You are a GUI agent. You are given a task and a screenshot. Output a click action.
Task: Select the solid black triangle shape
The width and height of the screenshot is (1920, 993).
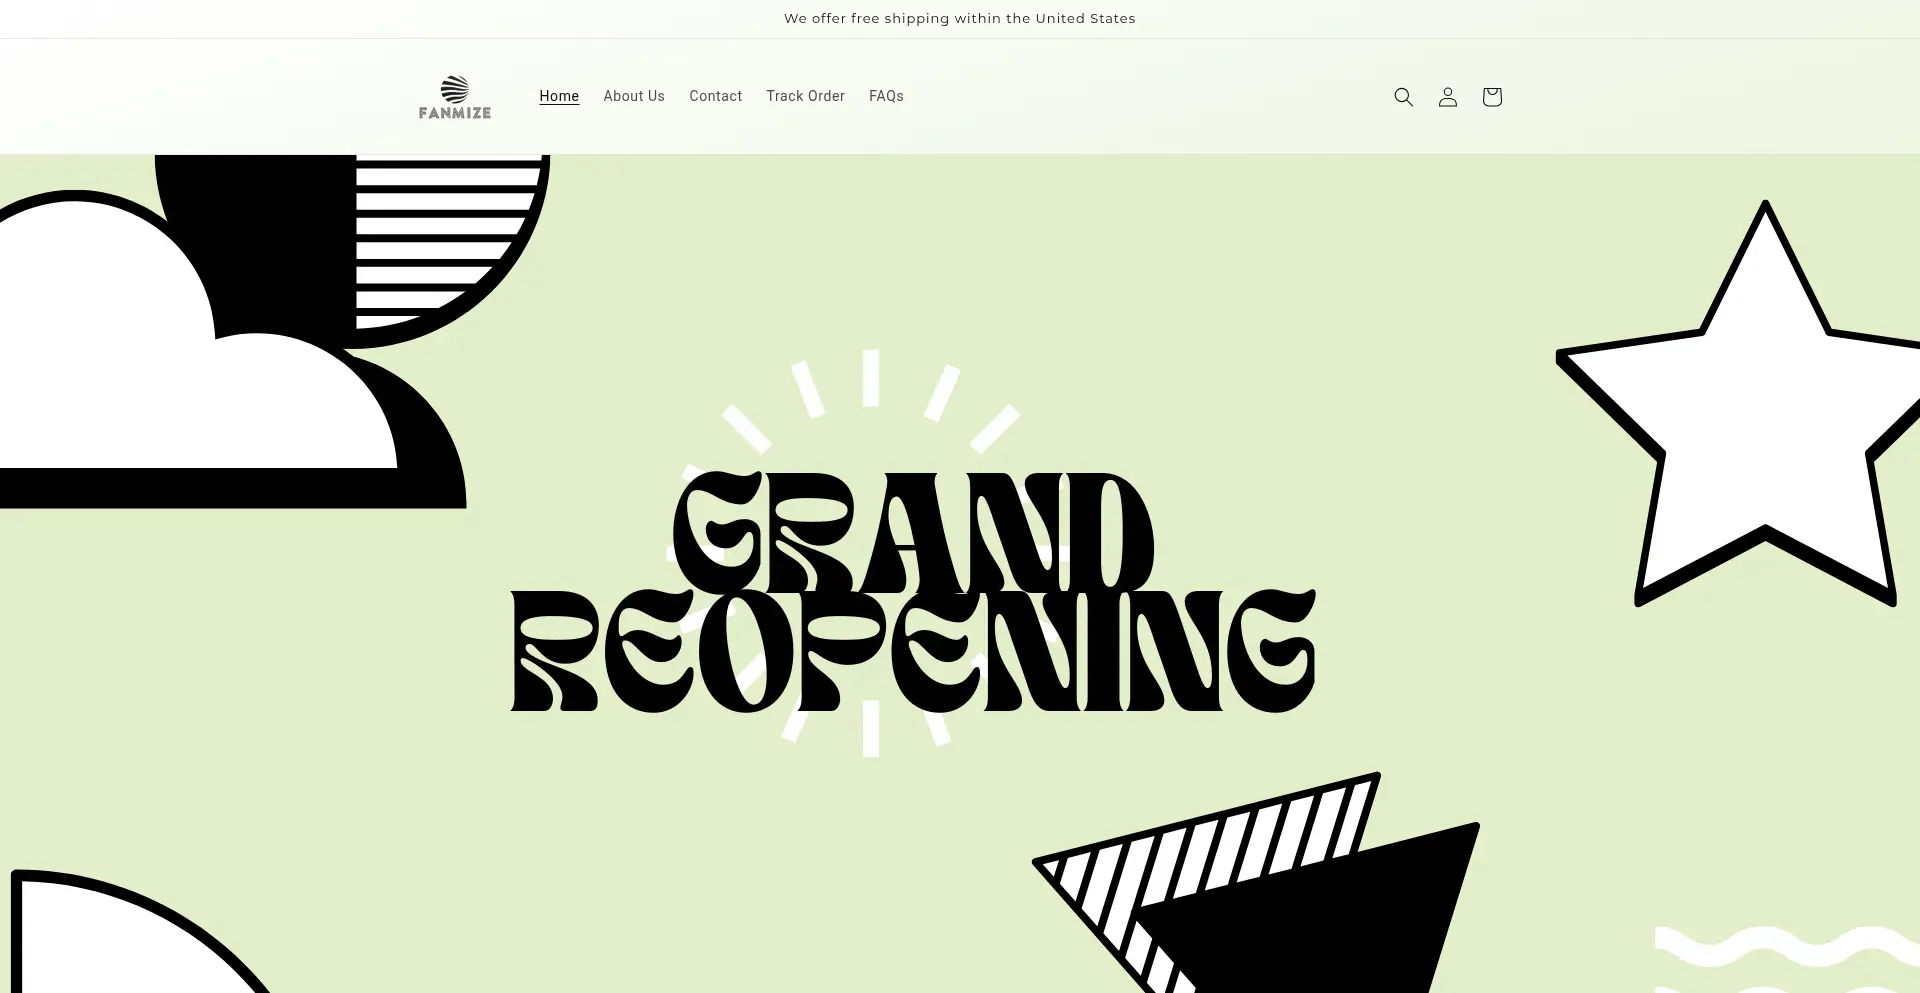point(1330,920)
